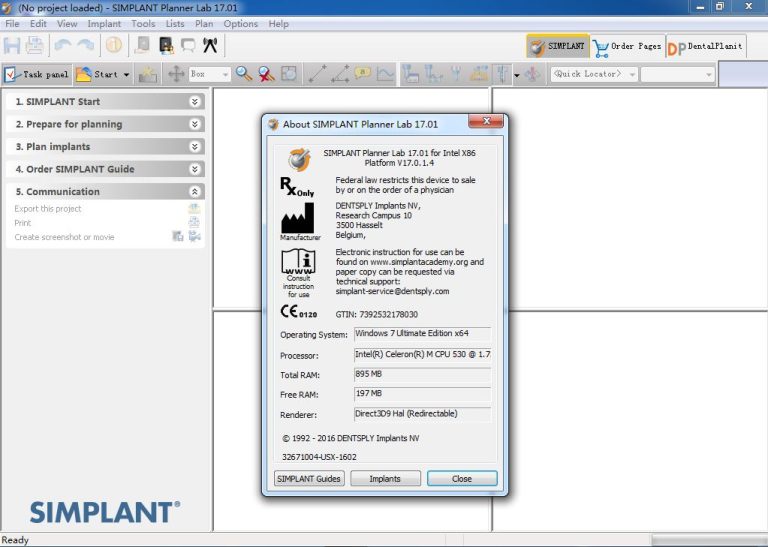The image size is (768, 547).
Task: Expand the 2. Prepare for planning section
Action: [x=106, y=124]
